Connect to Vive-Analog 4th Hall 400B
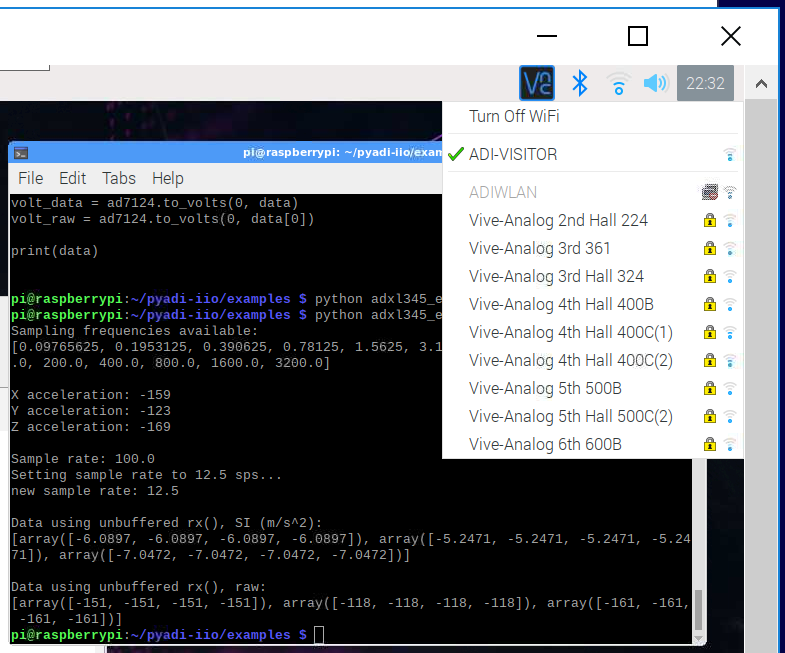The height and width of the screenshot is (653, 785). click(x=561, y=305)
